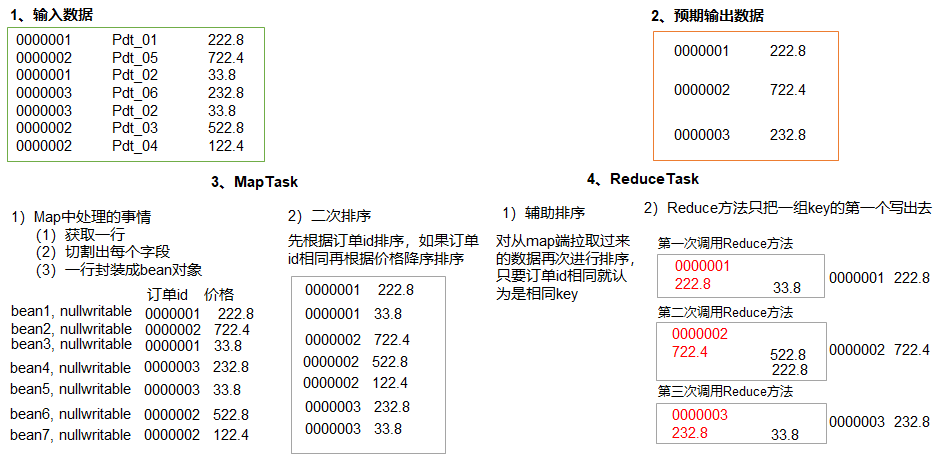Select Pdt_06 in the input data box

(134, 93)
